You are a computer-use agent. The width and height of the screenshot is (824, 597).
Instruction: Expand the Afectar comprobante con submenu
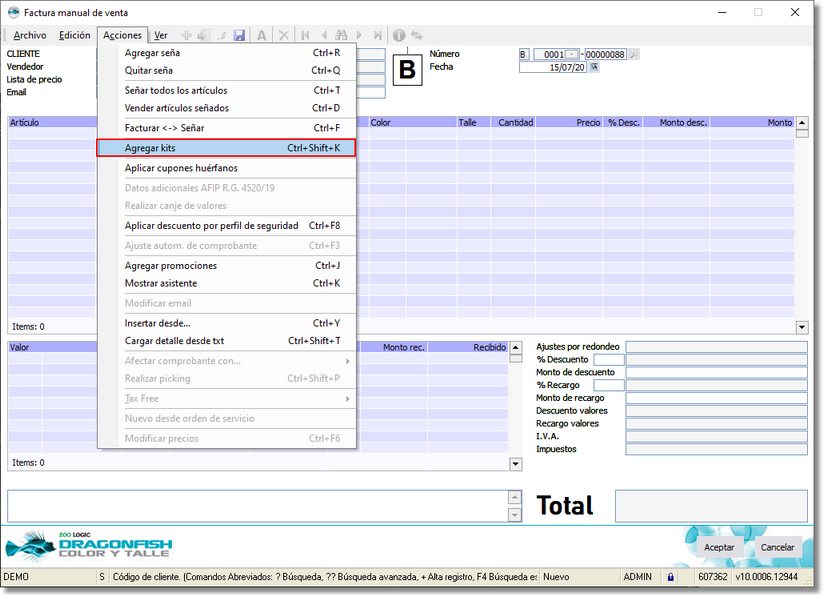[x=347, y=361]
